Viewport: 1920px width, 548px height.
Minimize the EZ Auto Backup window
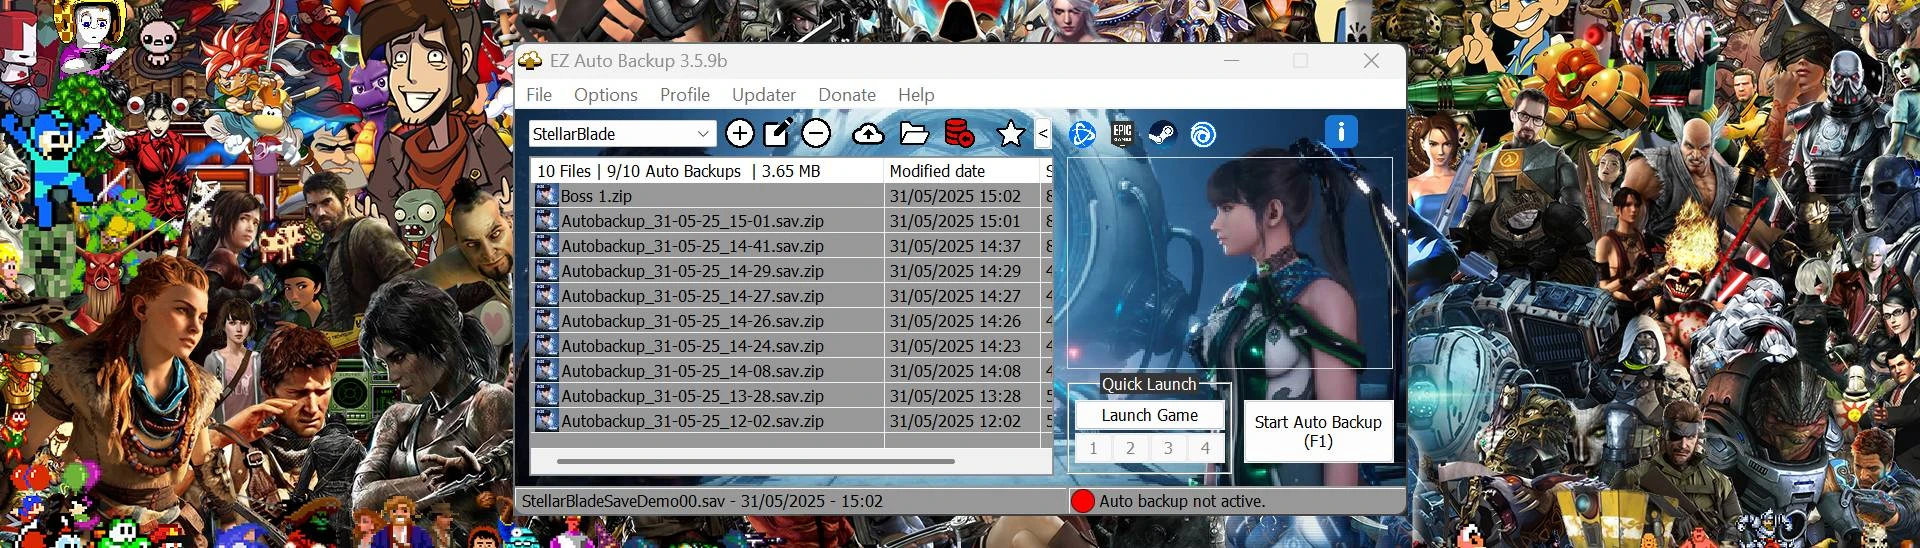pyautogui.click(x=1231, y=61)
